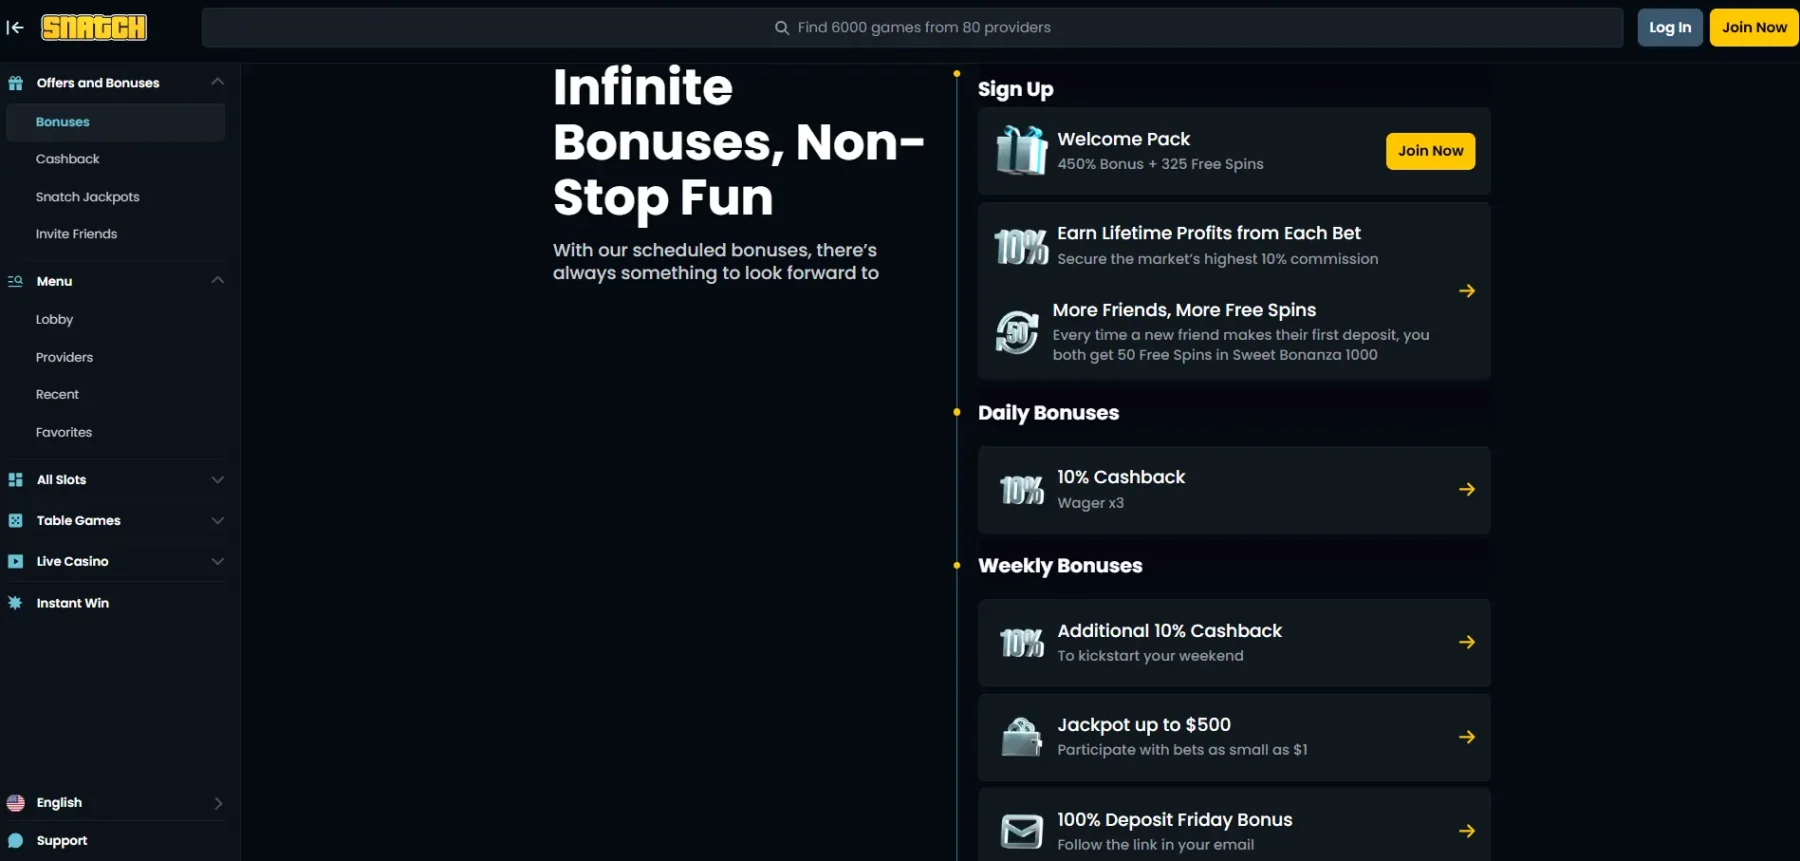Click the envelope icon for Friday Bonus
The height and width of the screenshot is (861, 1800).
pyautogui.click(x=1021, y=831)
